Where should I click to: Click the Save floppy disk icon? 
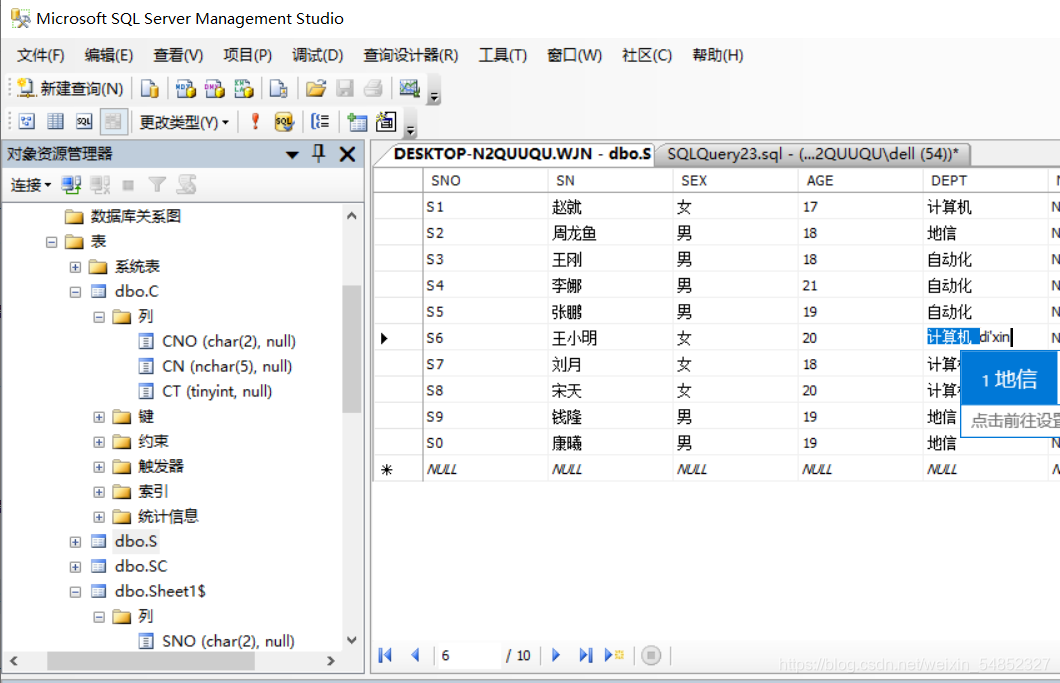(x=345, y=89)
